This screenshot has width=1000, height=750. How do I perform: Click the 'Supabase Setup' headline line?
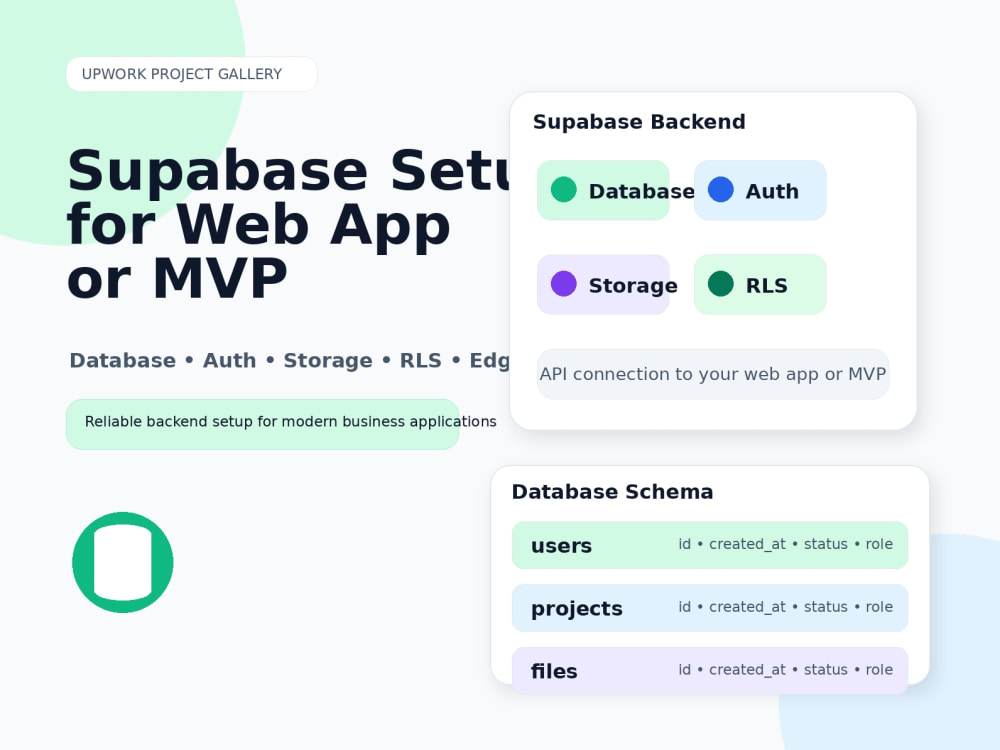tap(289, 171)
